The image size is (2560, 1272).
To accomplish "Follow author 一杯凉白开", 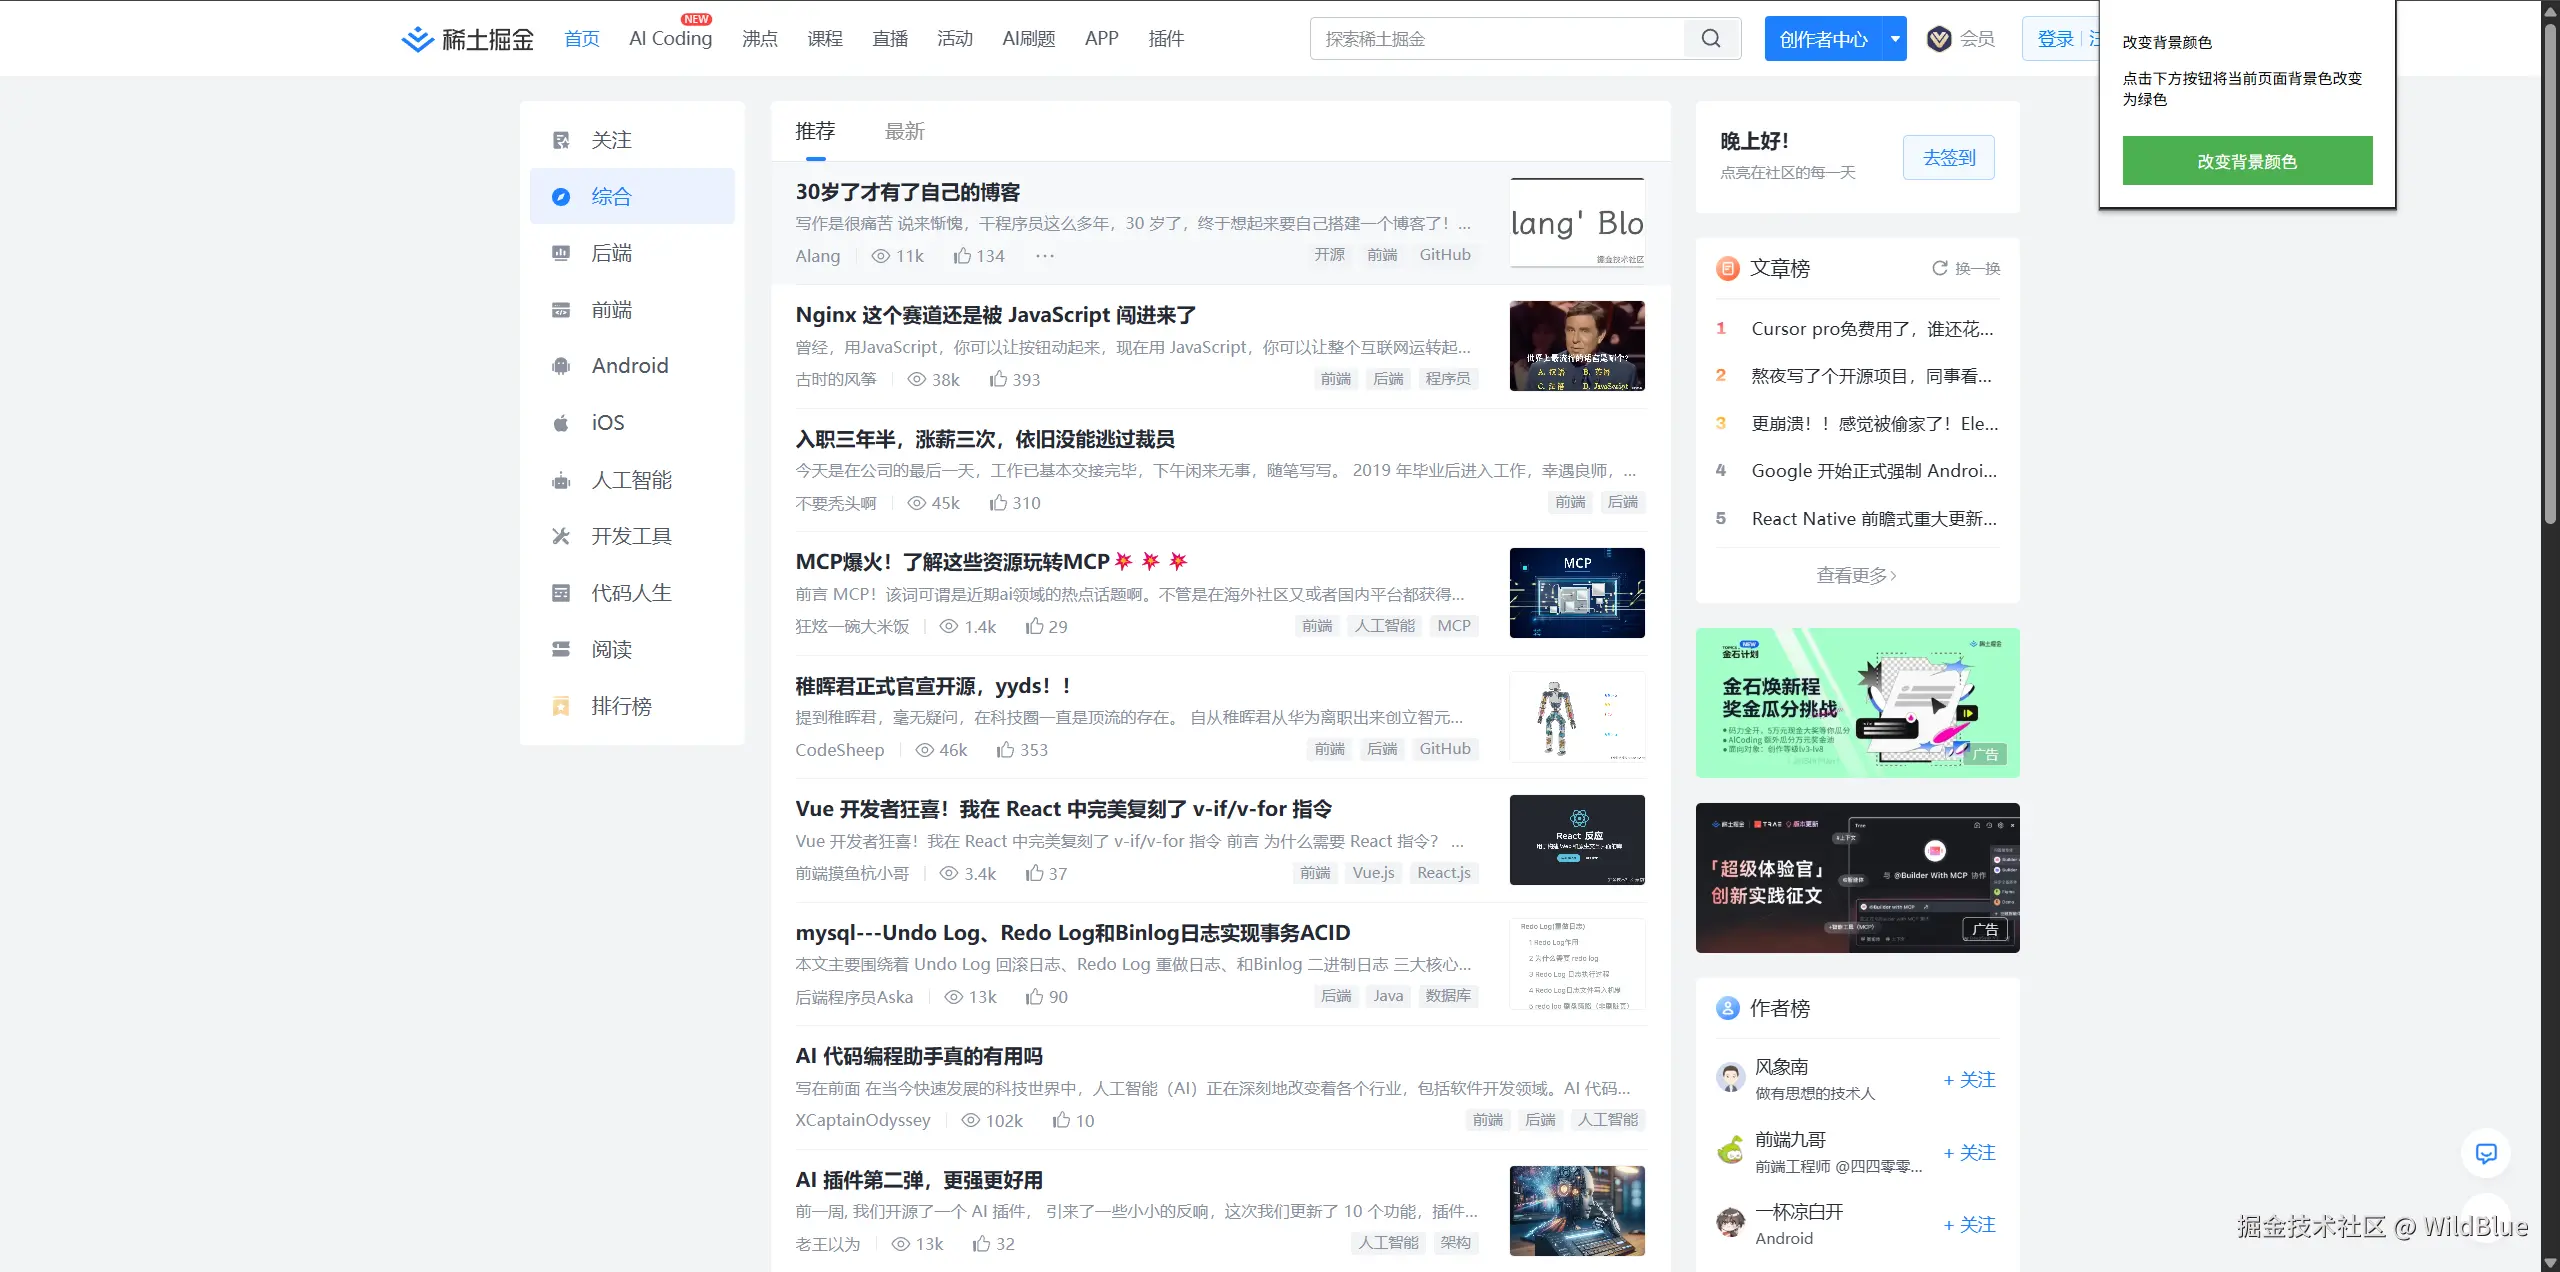I will click(1969, 1225).
